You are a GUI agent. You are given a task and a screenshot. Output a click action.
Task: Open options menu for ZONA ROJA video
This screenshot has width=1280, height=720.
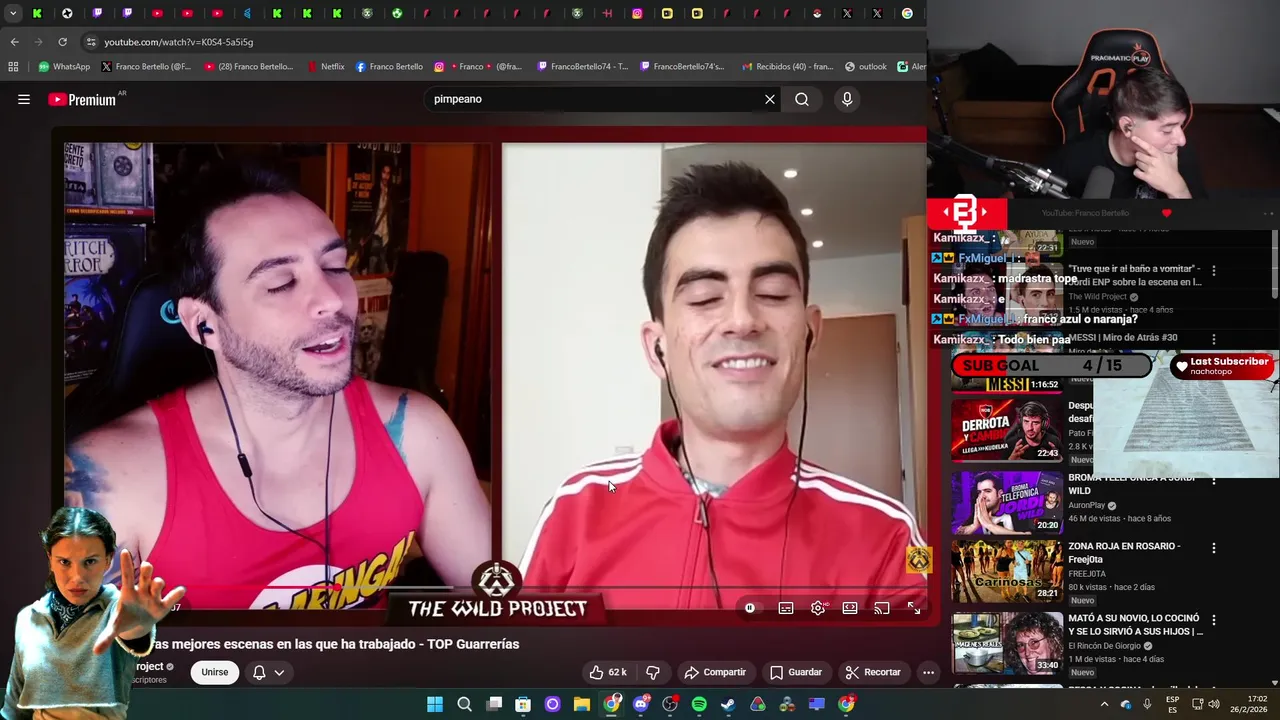pyautogui.click(x=1213, y=548)
